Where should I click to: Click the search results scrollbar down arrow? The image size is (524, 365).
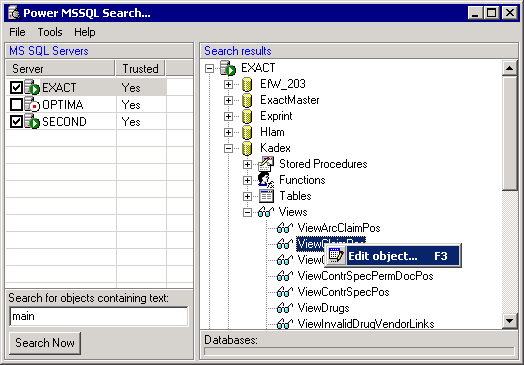(510, 321)
